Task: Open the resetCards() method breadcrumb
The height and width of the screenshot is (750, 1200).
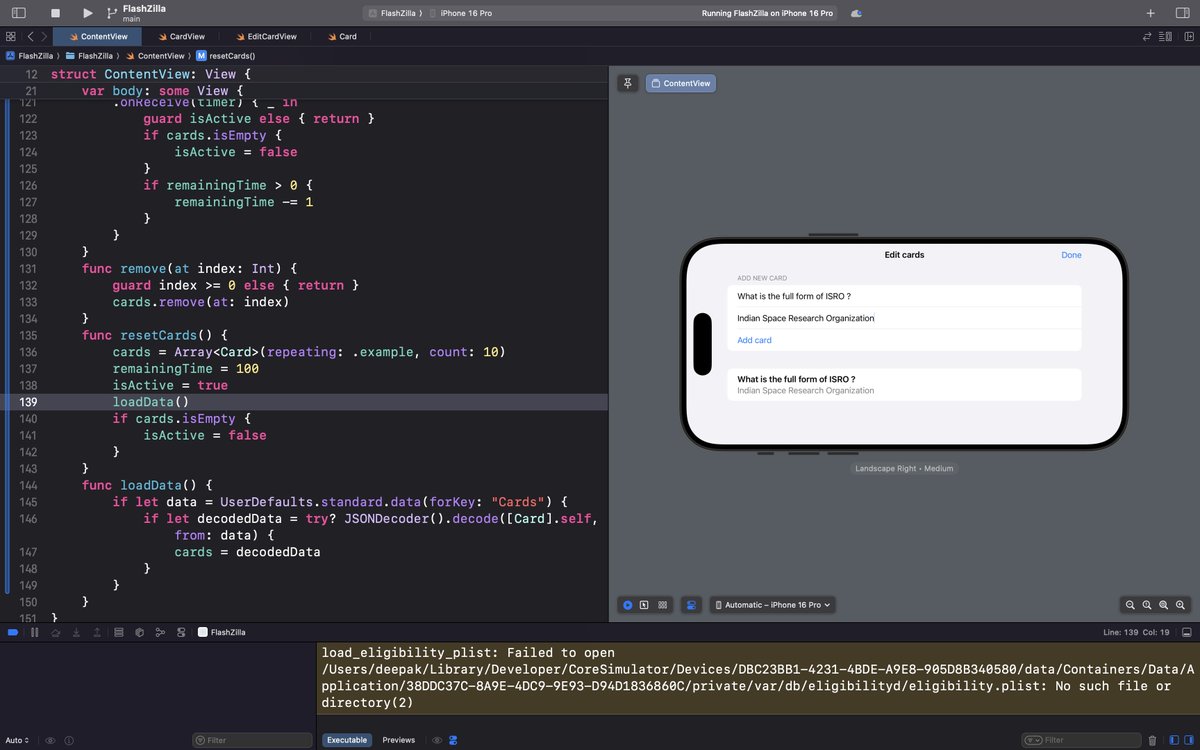Action: [x=226, y=56]
